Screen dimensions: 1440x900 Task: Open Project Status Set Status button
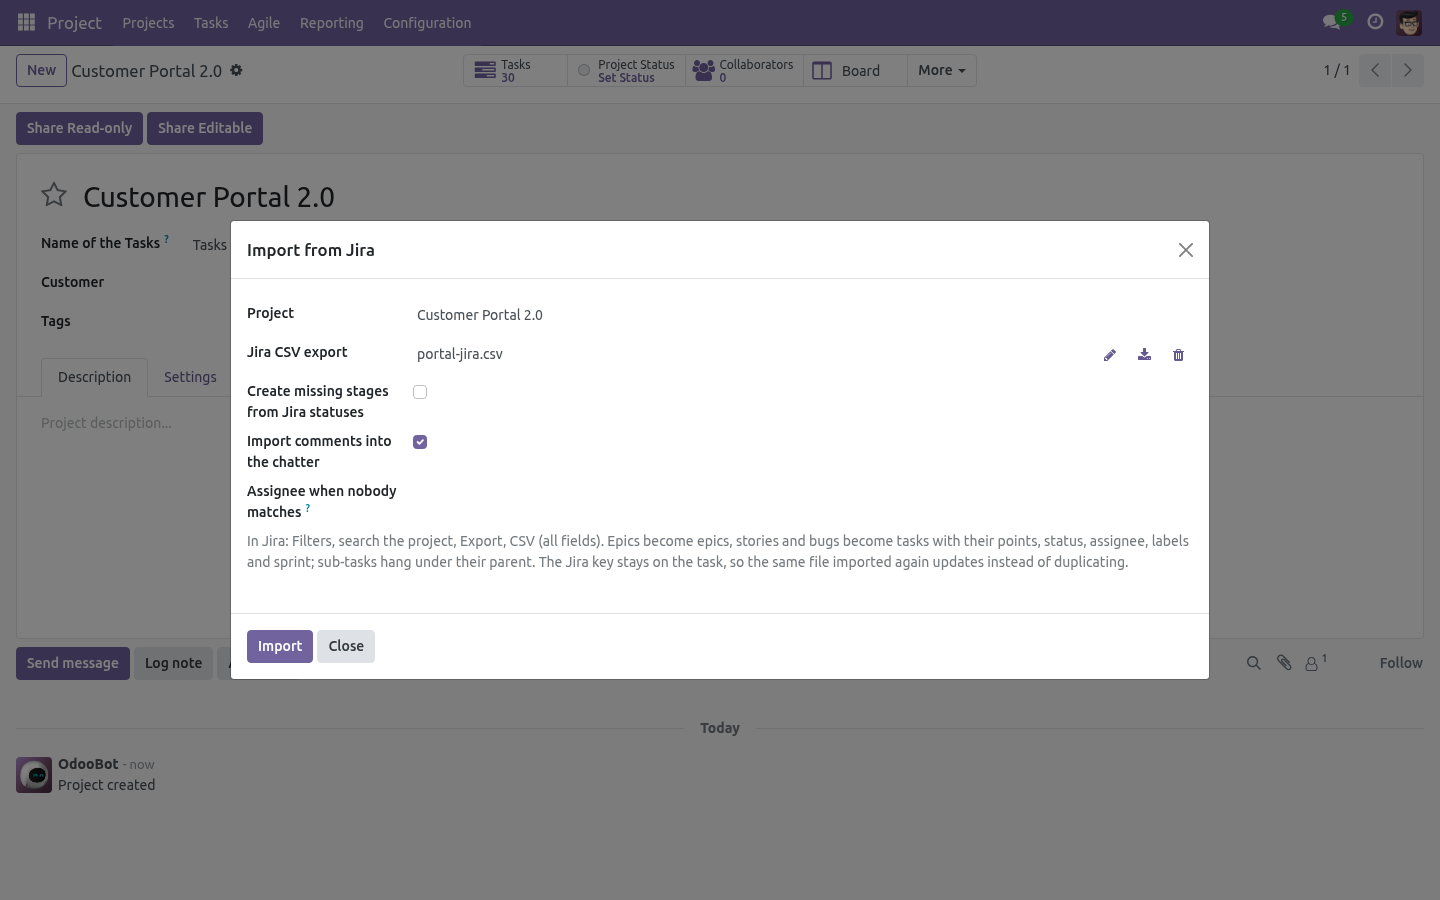626,71
